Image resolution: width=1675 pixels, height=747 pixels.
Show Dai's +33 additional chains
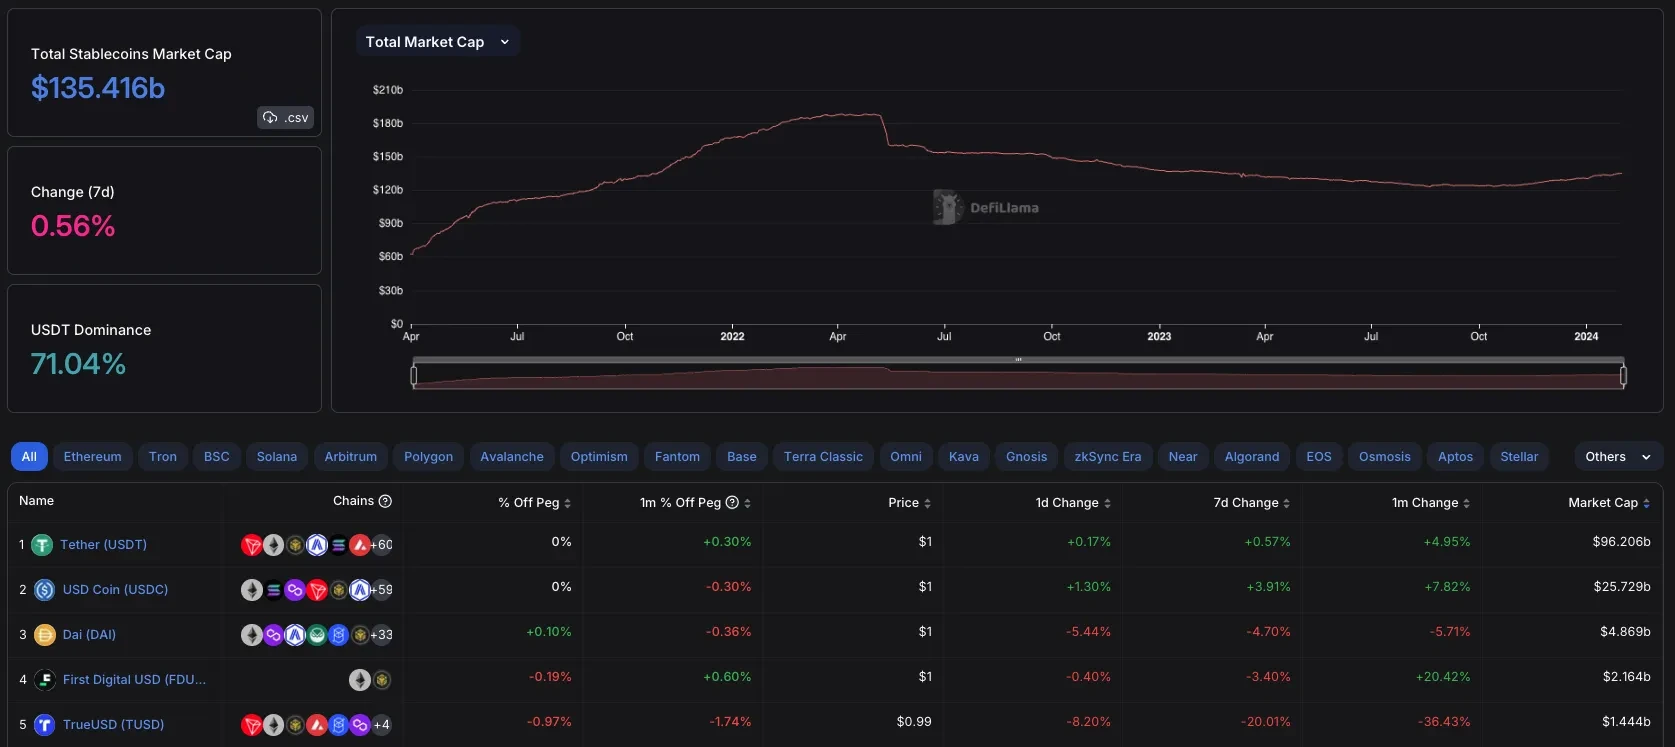381,635
